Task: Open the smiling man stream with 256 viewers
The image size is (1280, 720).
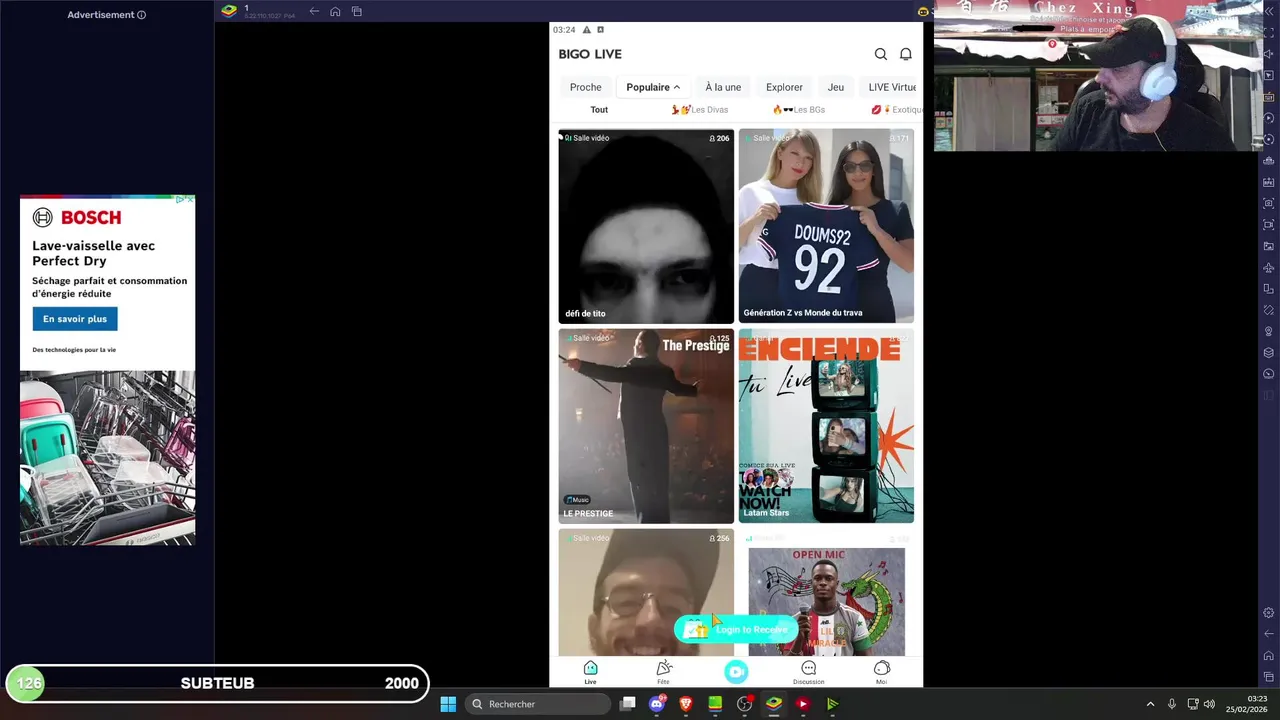Action: (x=646, y=592)
